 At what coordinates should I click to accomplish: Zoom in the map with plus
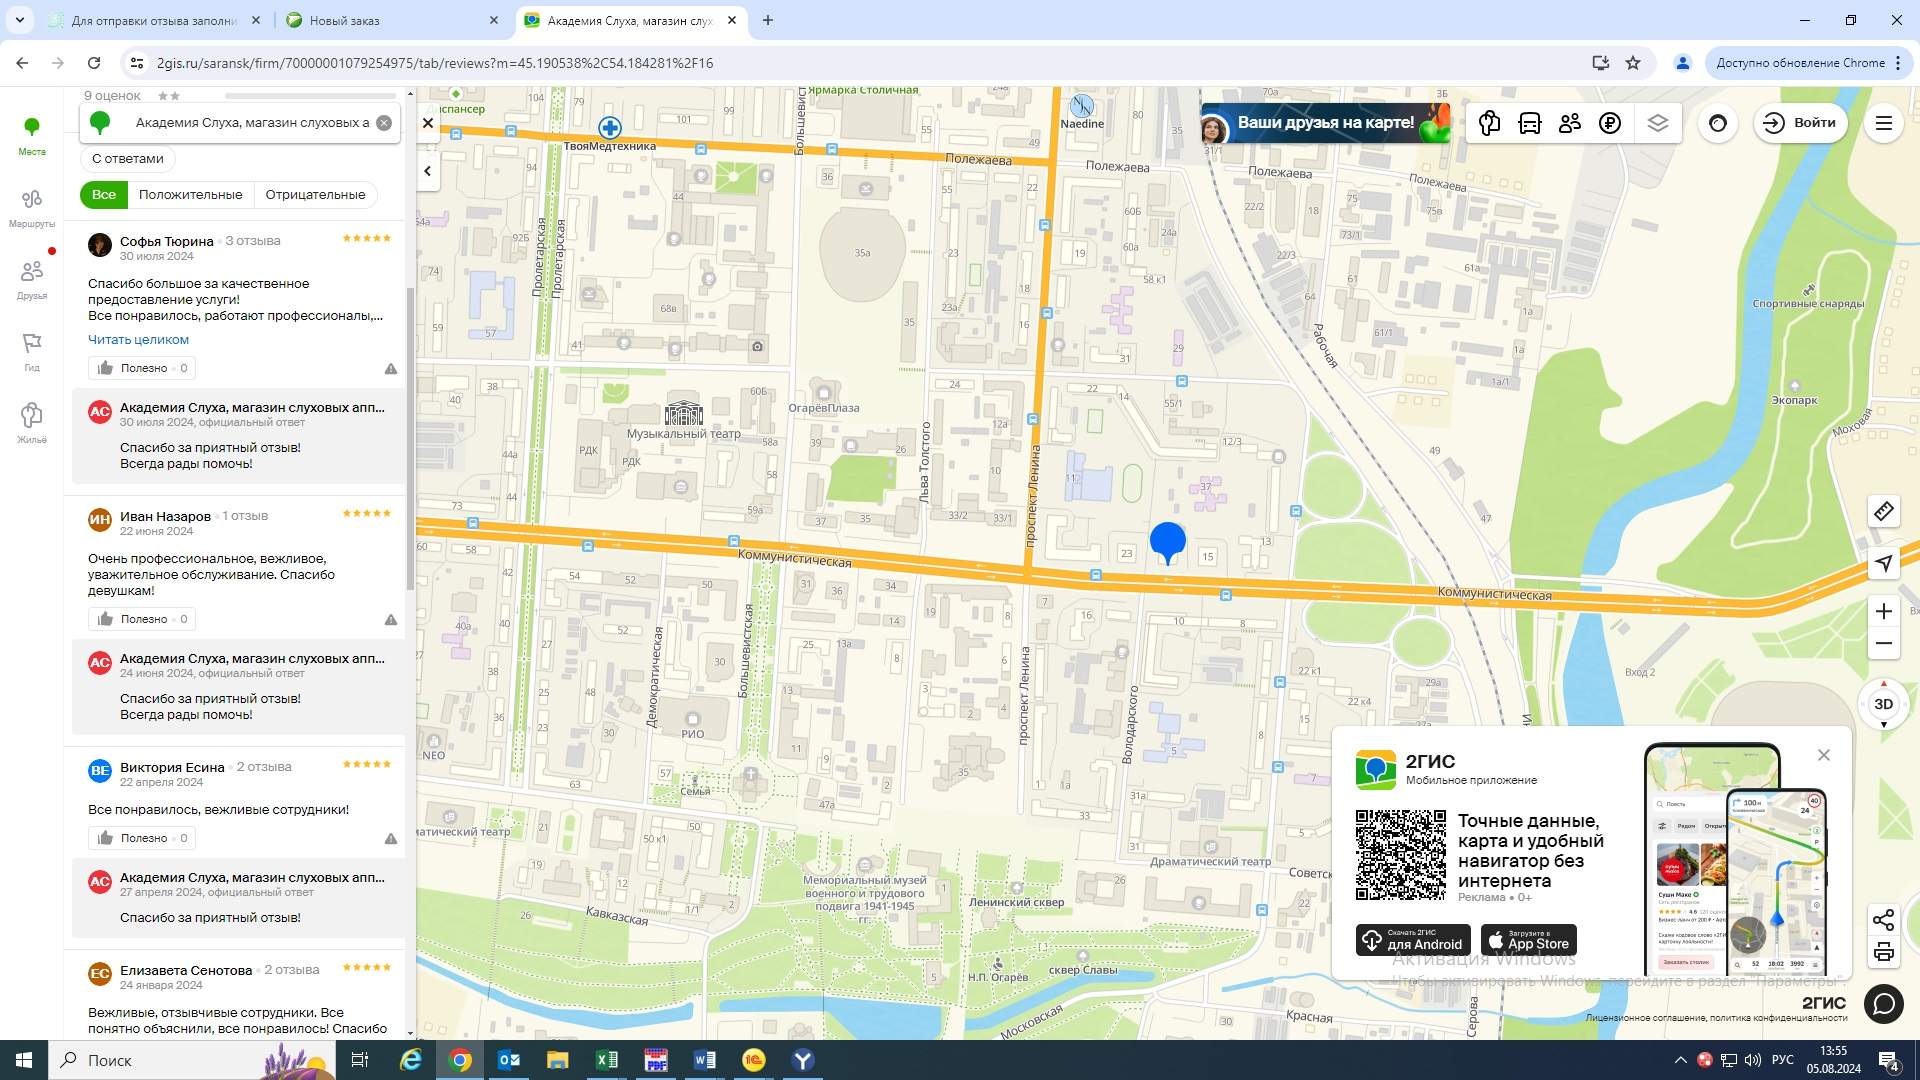[1883, 611]
